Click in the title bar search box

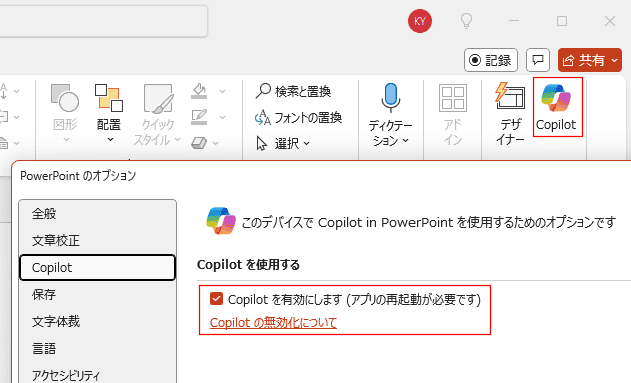(x=103, y=21)
